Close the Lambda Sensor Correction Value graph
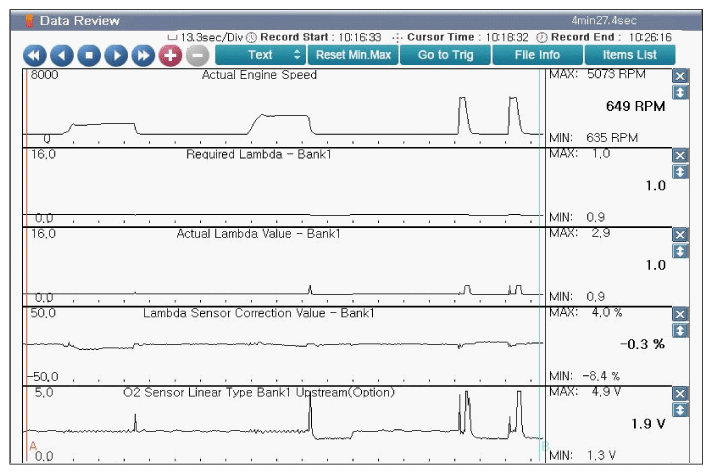Screen dimensions: 712x474 coord(680,314)
